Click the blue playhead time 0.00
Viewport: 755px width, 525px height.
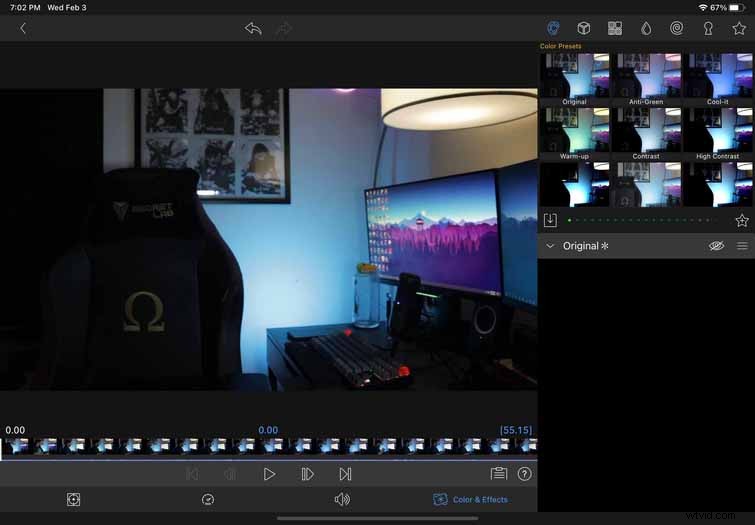coord(268,430)
